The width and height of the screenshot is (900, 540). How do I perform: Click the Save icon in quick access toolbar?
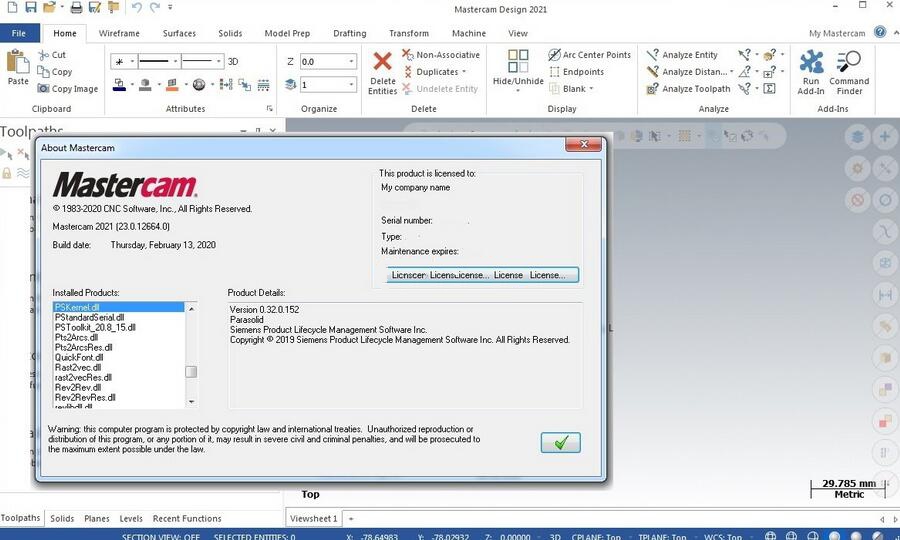click(x=30, y=7)
